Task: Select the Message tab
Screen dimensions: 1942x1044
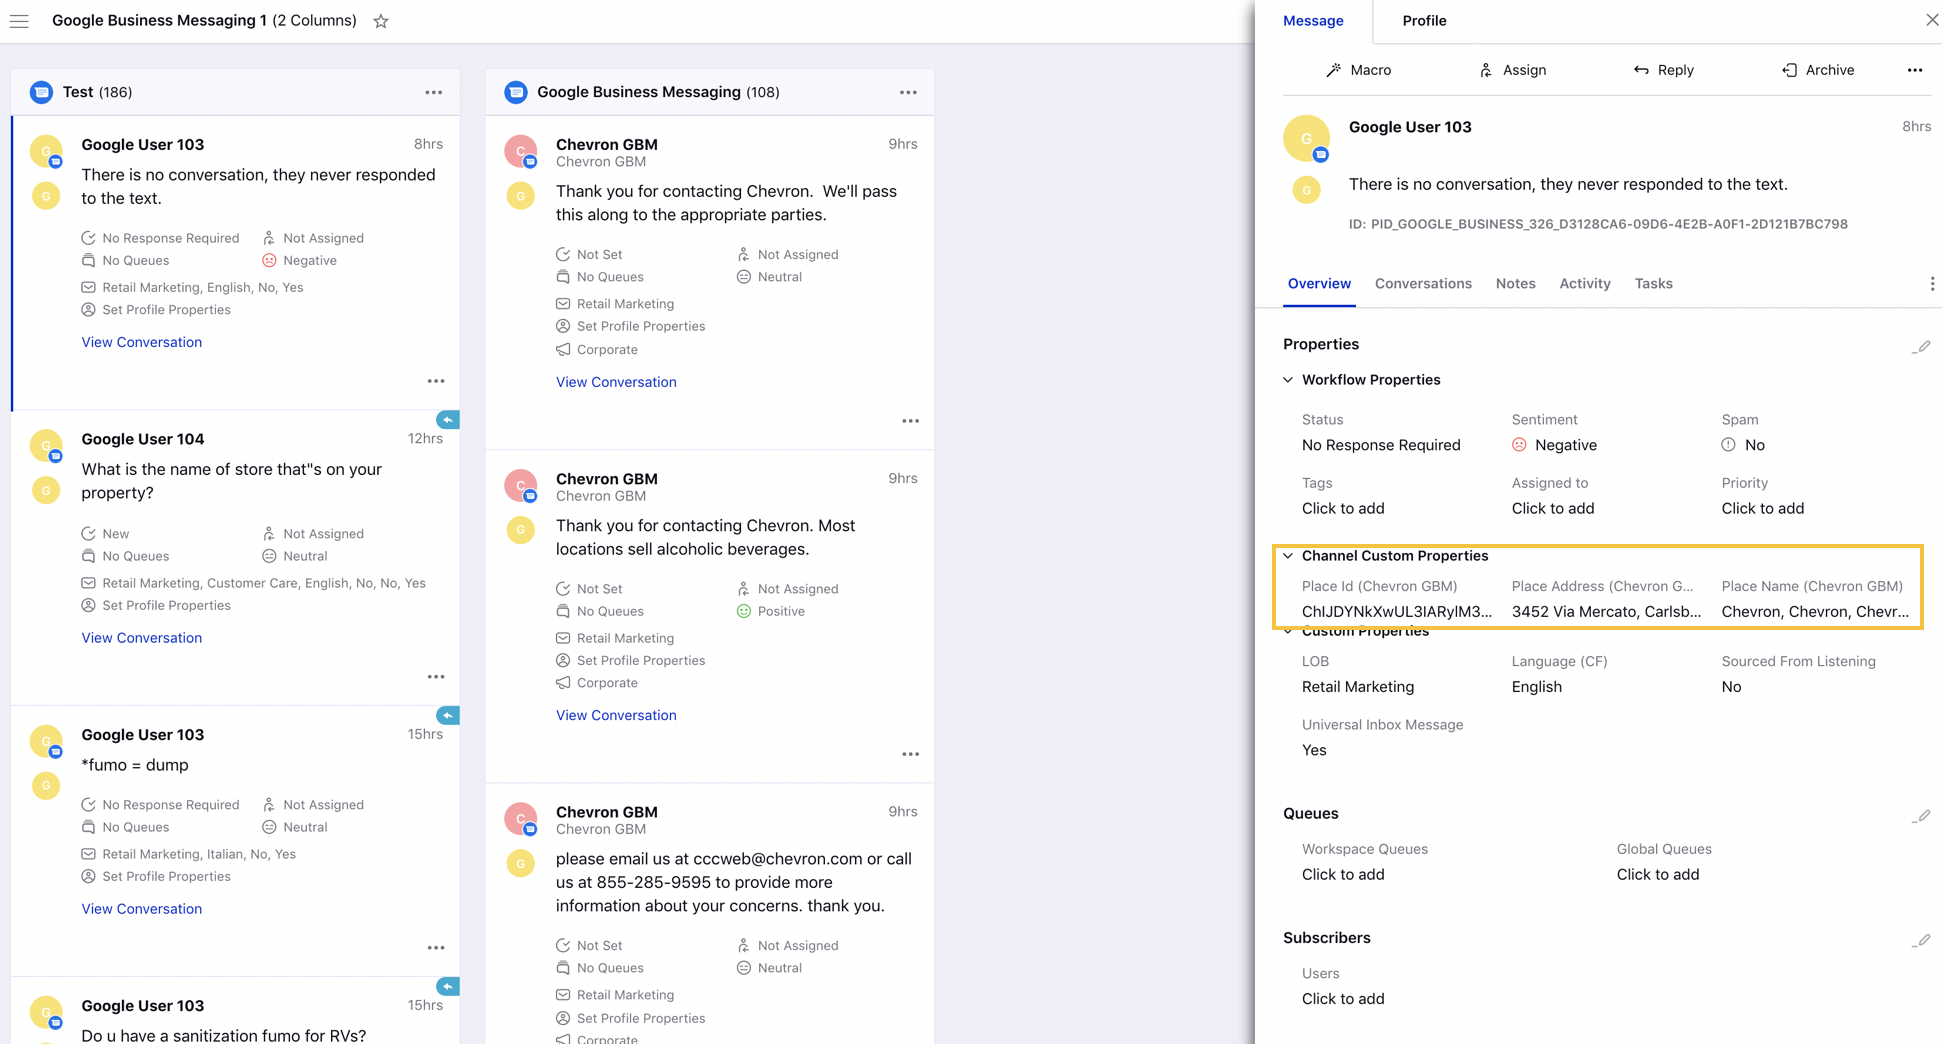Action: click(x=1313, y=21)
